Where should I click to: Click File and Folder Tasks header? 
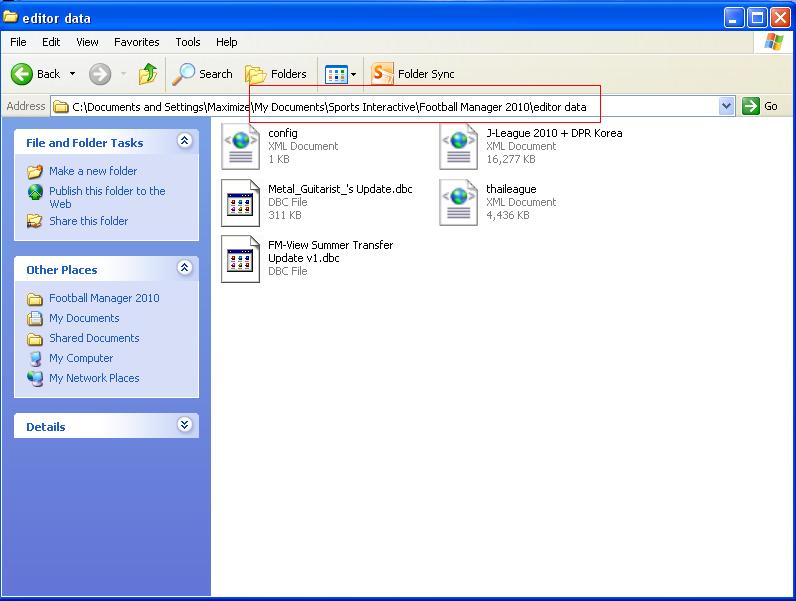85,143
